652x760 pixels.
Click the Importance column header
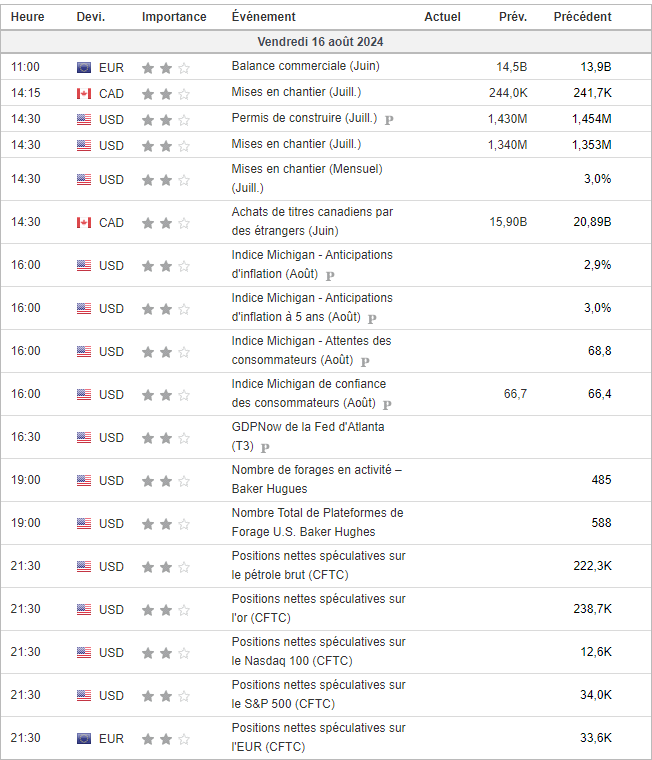(174, 17)
